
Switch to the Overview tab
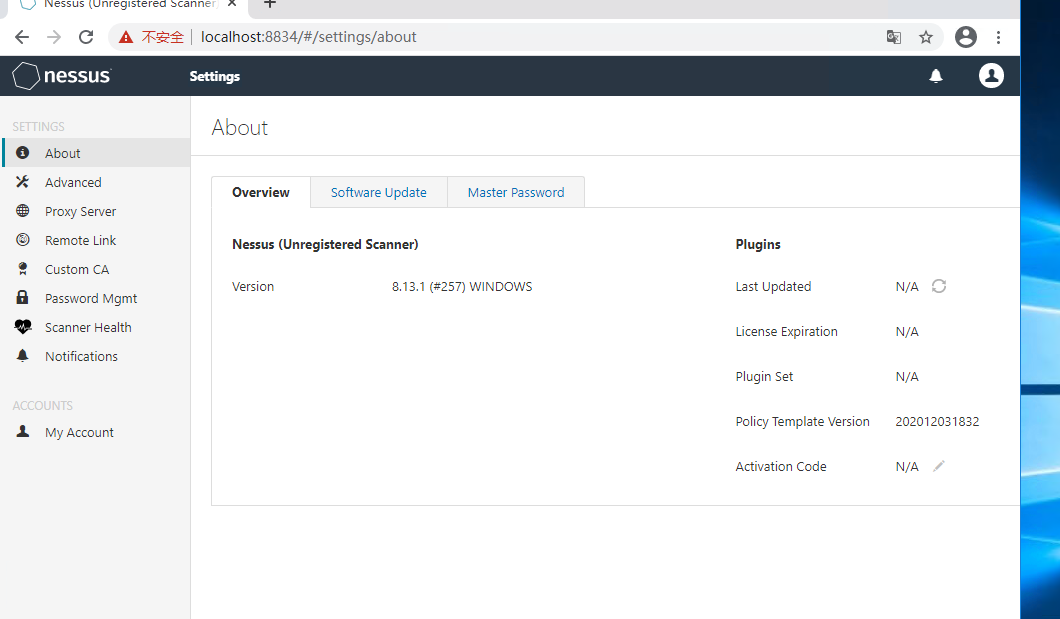coord(261,193)
